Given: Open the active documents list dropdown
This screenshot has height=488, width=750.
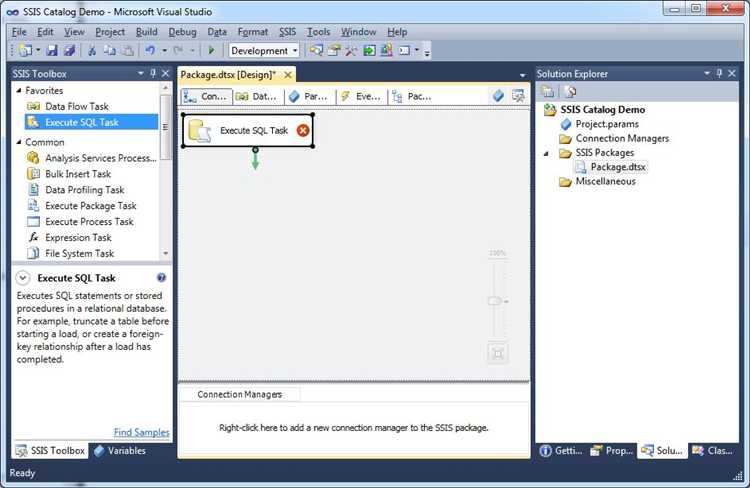Looking at the screenshot, I should [x=522, y=75].
